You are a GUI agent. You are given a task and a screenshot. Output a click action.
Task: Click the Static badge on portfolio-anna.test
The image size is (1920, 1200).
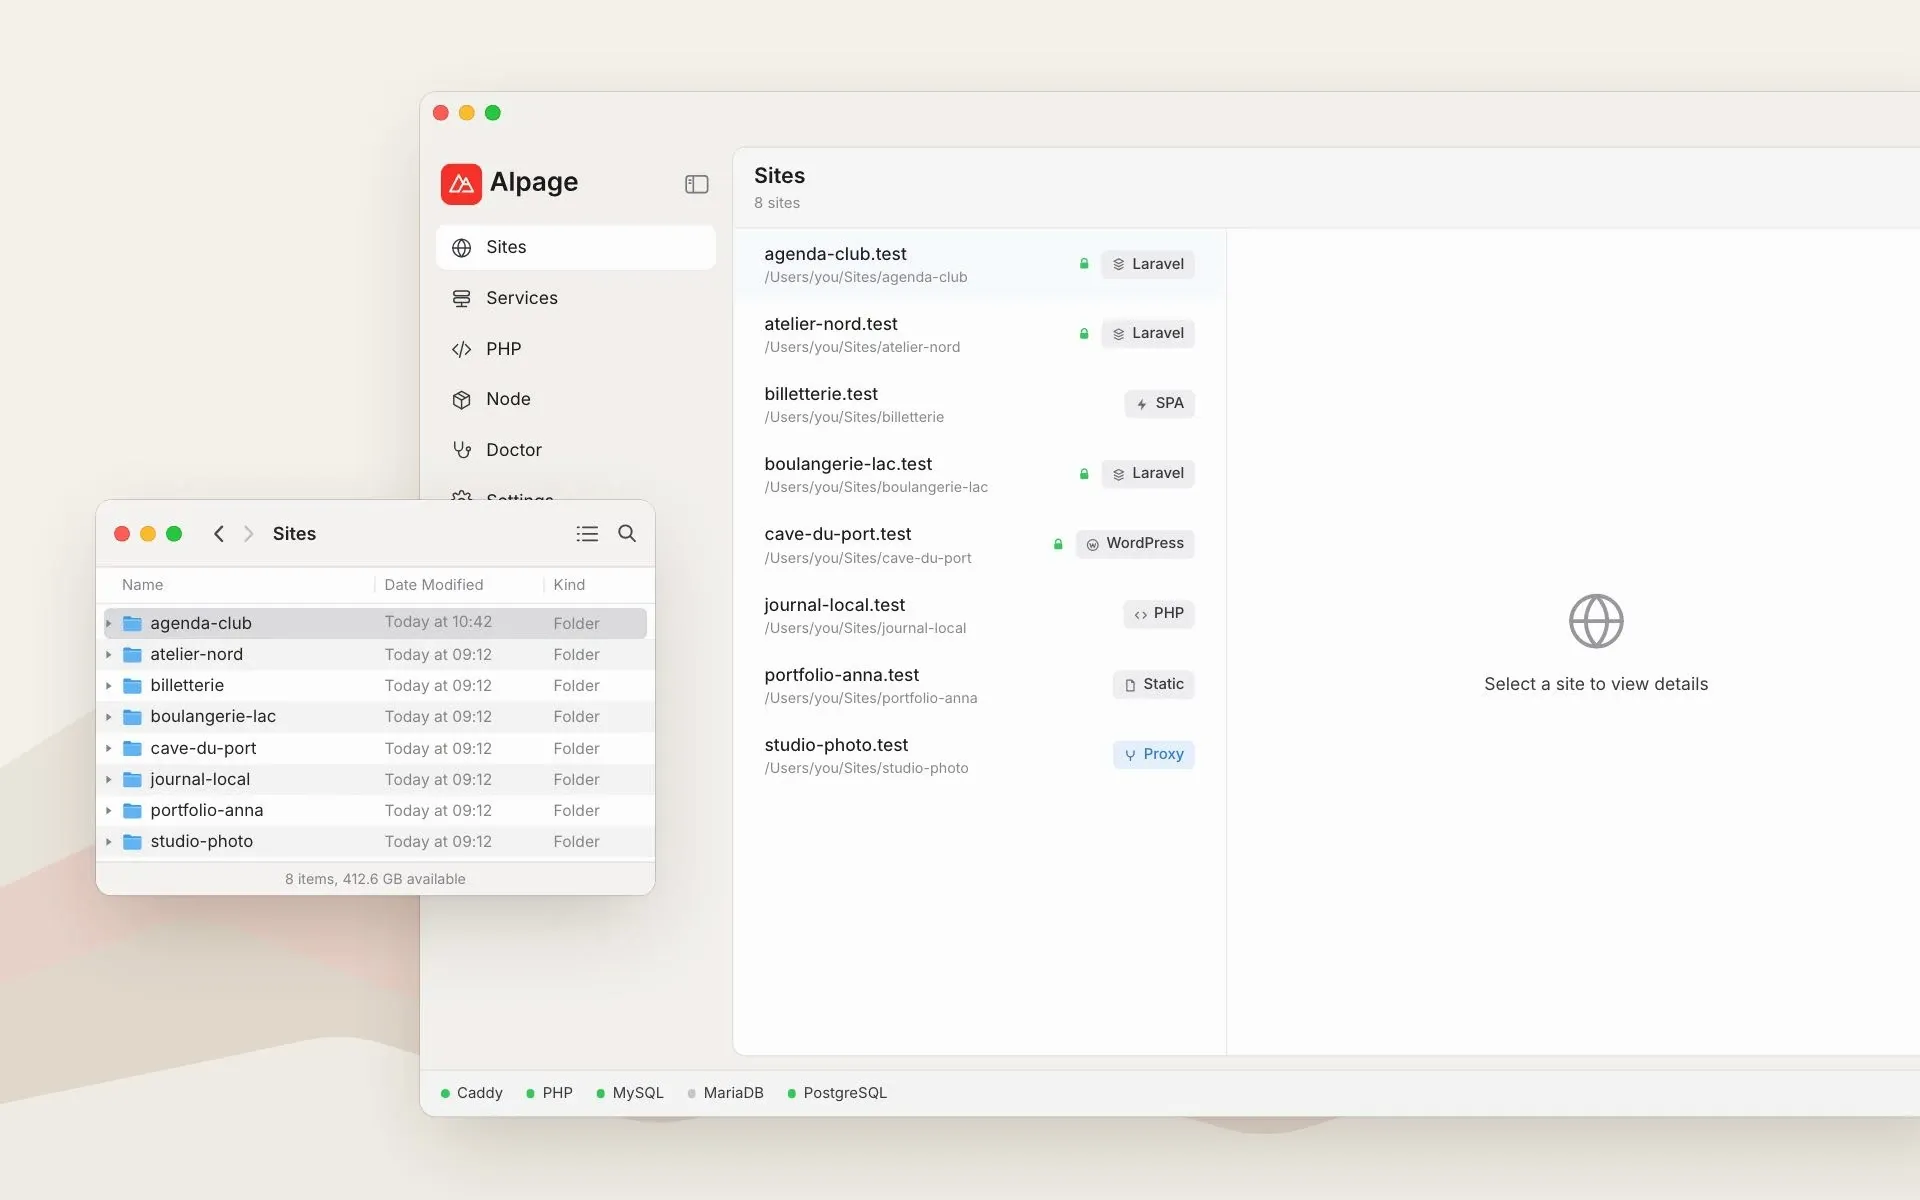tap(1154, 684)
